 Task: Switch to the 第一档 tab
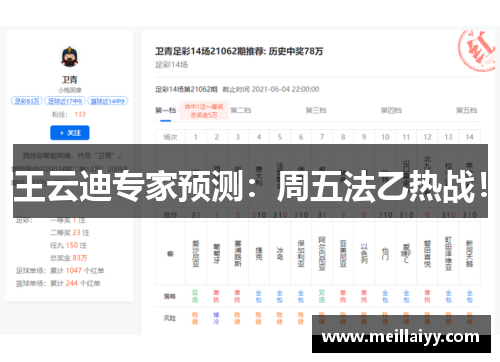coord(165,110)
